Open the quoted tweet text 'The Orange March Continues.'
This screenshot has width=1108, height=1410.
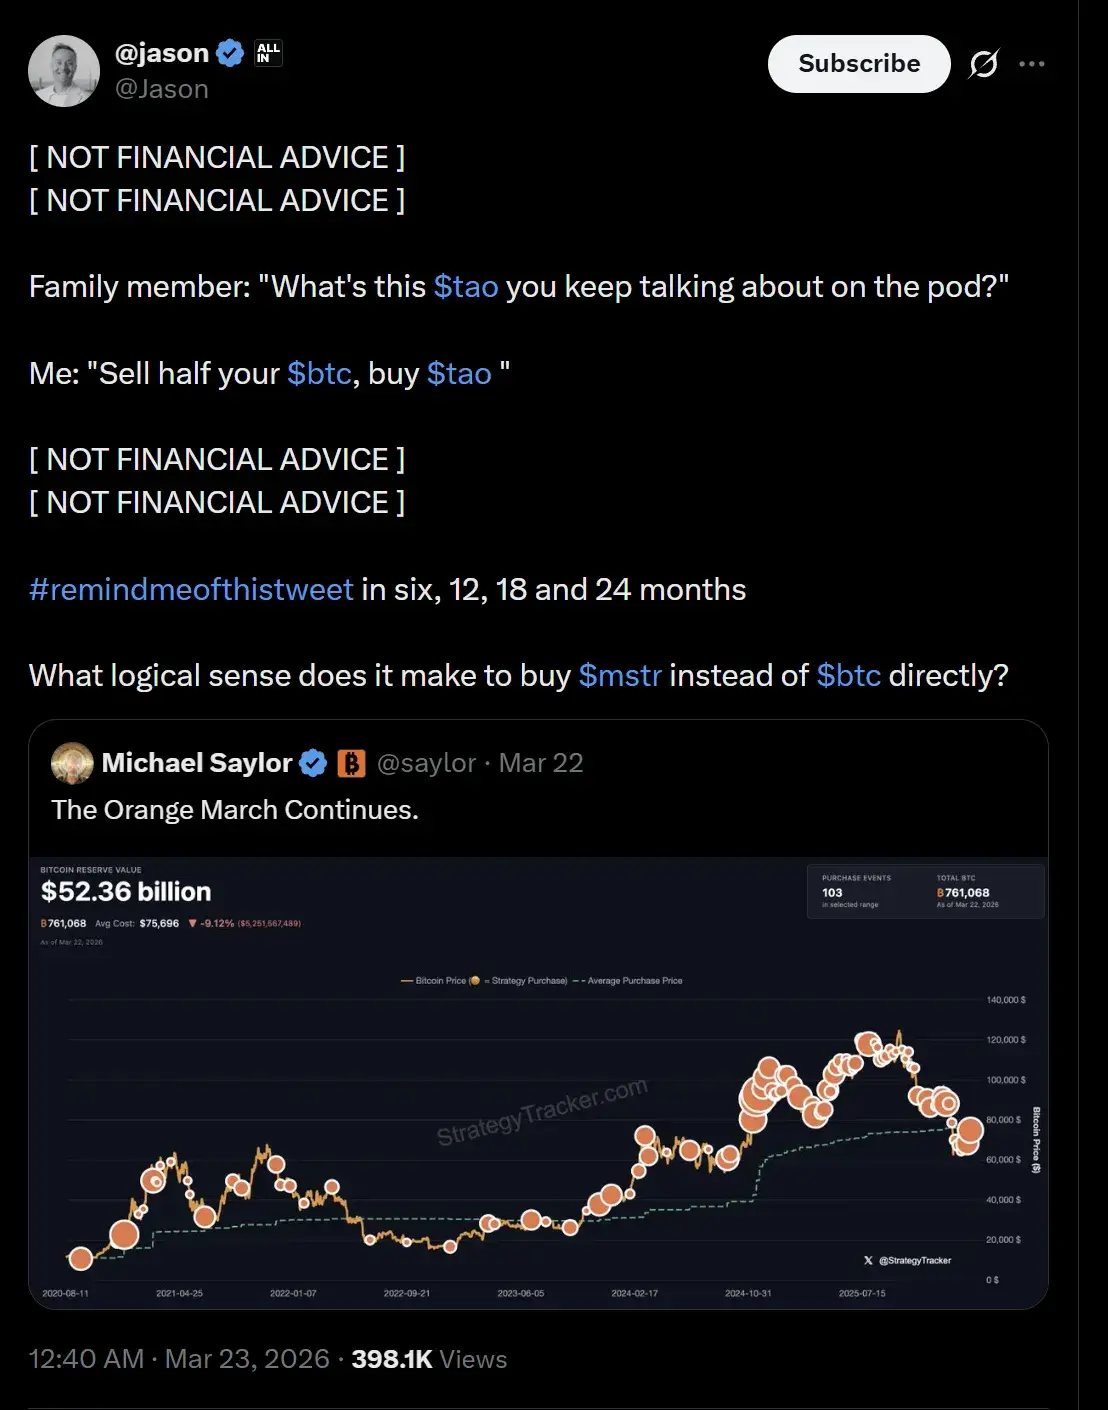[x=235, y=810]
